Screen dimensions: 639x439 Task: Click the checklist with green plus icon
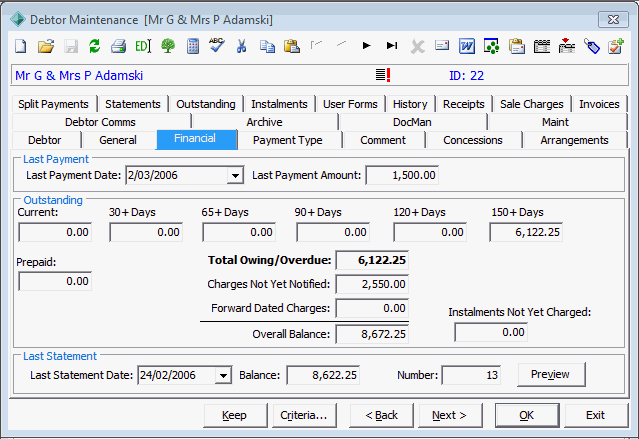[x=616, y=46]
